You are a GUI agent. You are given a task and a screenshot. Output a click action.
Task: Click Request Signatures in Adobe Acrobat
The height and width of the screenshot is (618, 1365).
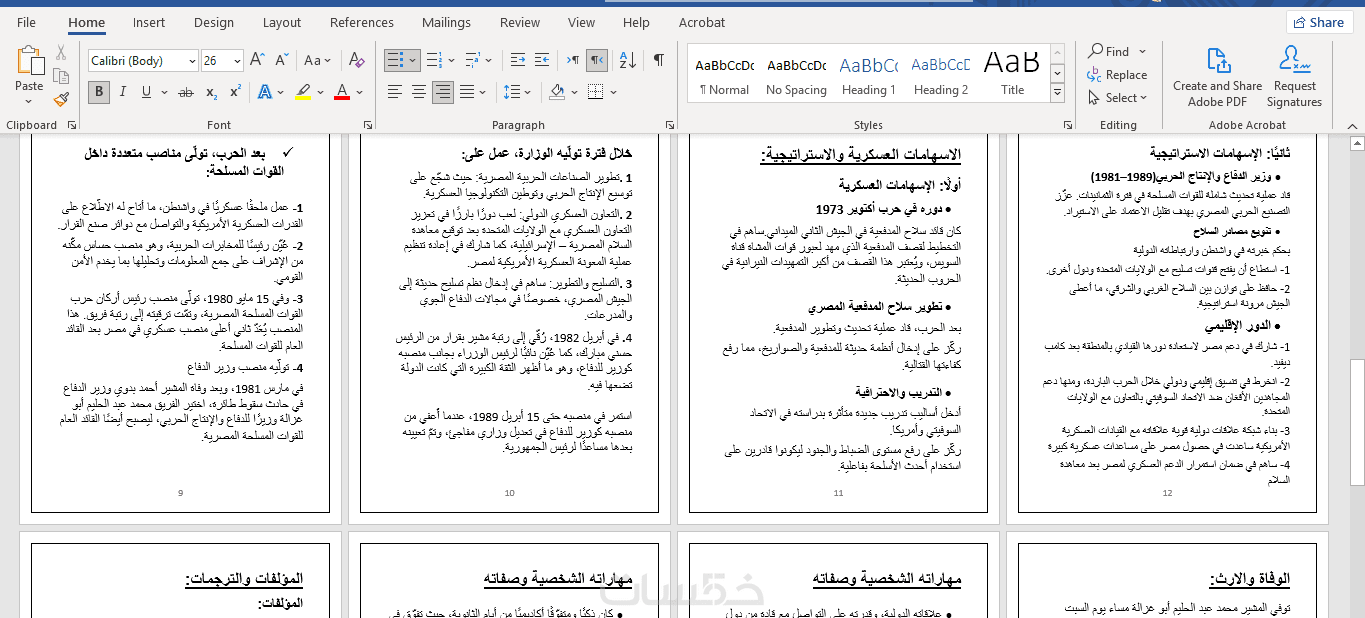[1295, 77]
